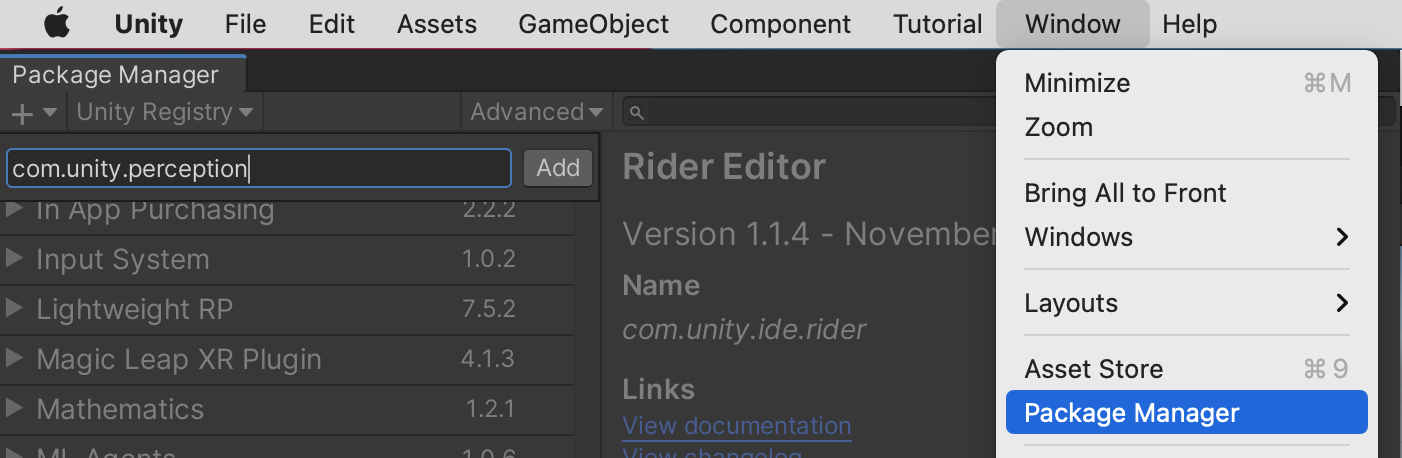Open the View documentation link
This screenshot has width=1402, height=458.
pos(737,426)
